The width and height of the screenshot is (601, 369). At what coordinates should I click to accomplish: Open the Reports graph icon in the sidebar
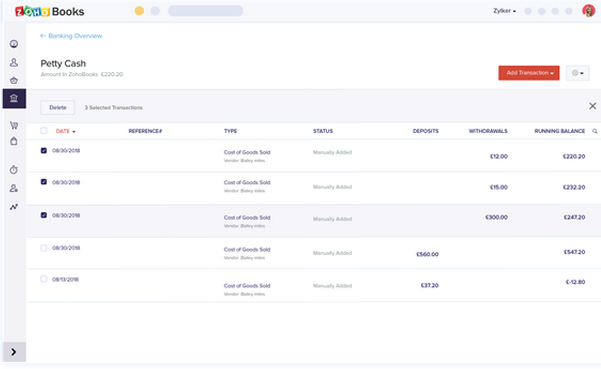pos(14,207)
